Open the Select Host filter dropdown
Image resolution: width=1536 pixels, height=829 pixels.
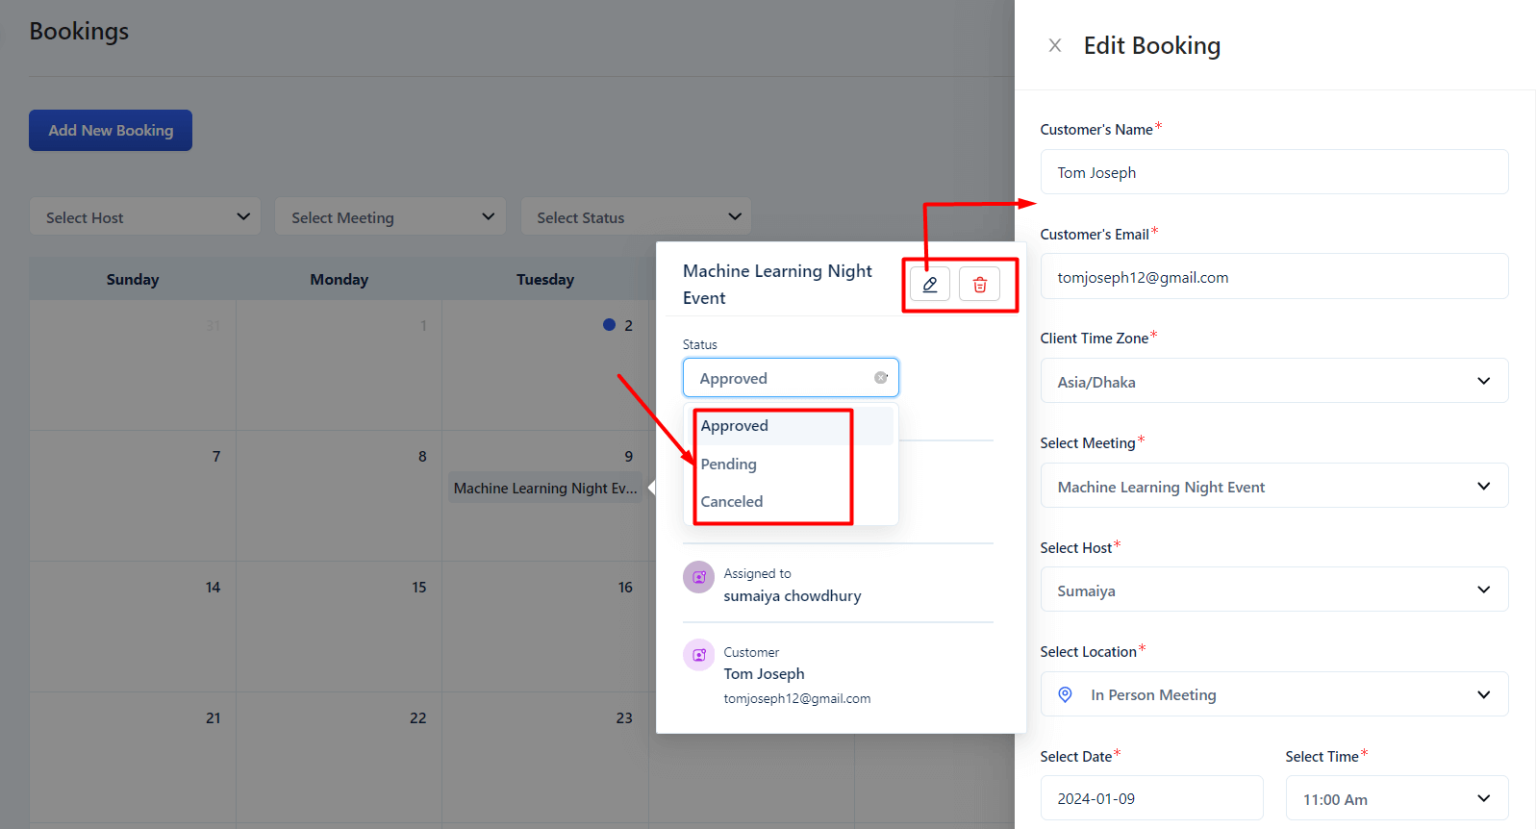click(145, 216)
